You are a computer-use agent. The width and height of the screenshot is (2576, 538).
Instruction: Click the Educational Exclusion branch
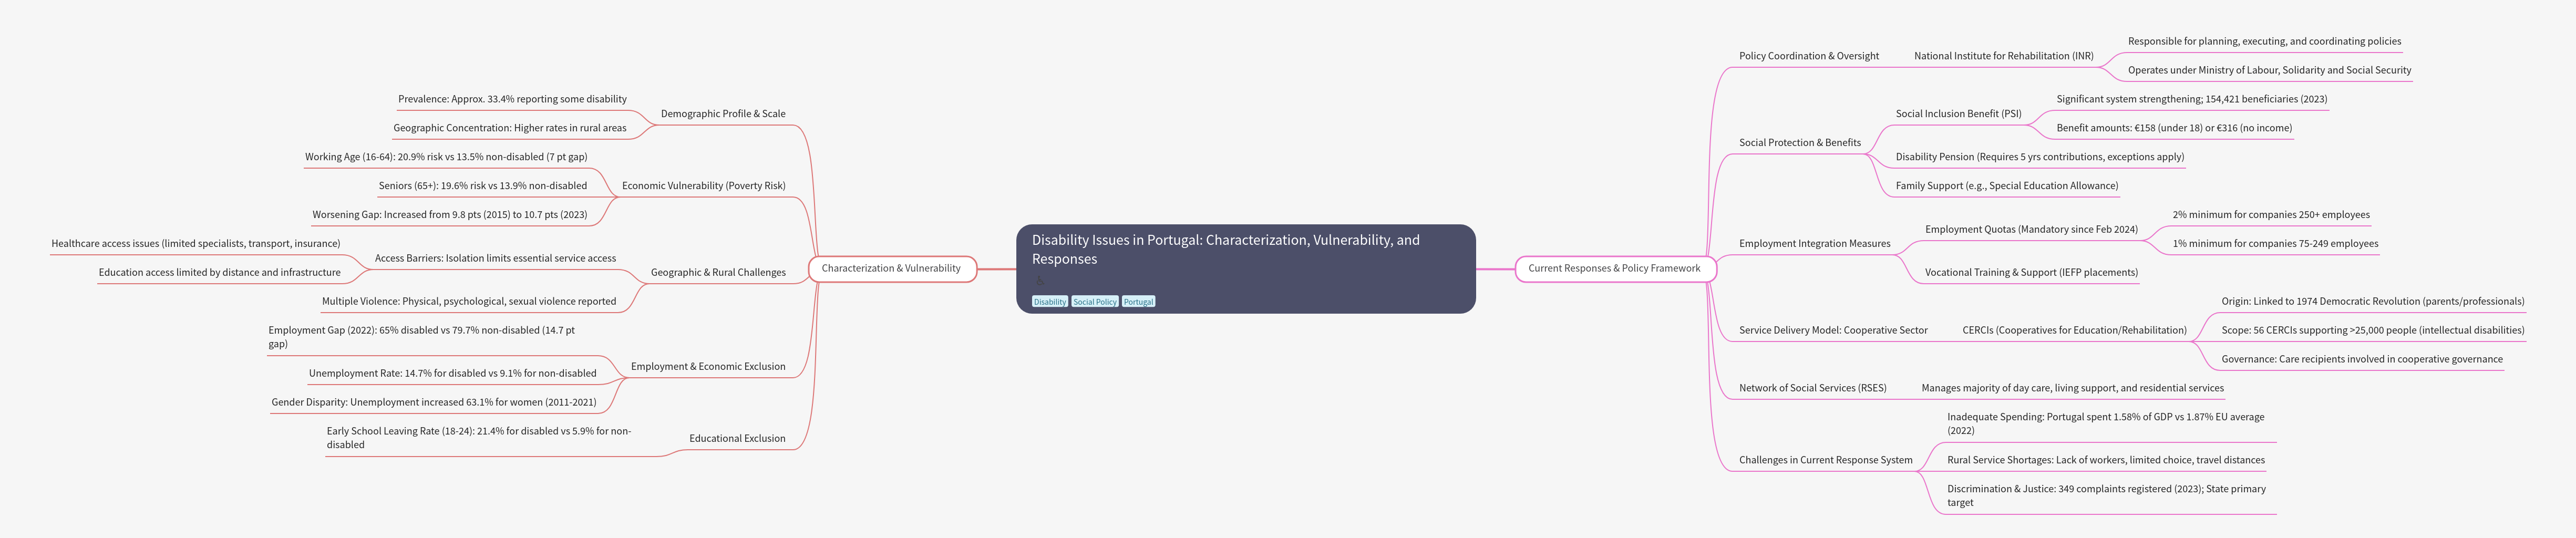coord(737,438)
